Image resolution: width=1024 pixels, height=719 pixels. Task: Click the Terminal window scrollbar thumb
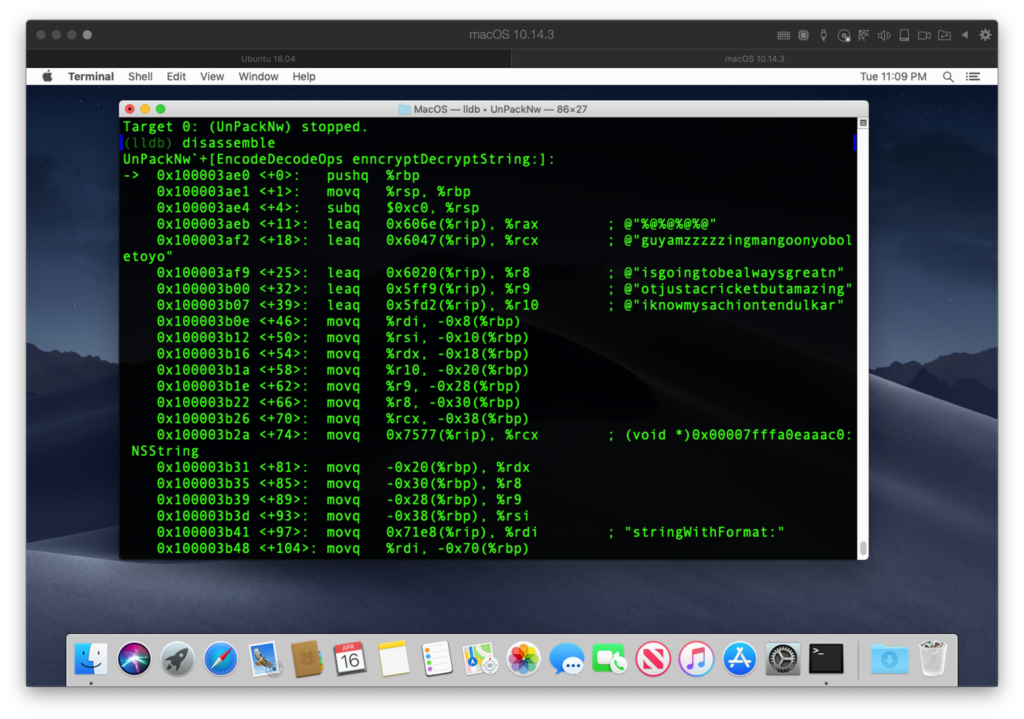coord(862,548)
